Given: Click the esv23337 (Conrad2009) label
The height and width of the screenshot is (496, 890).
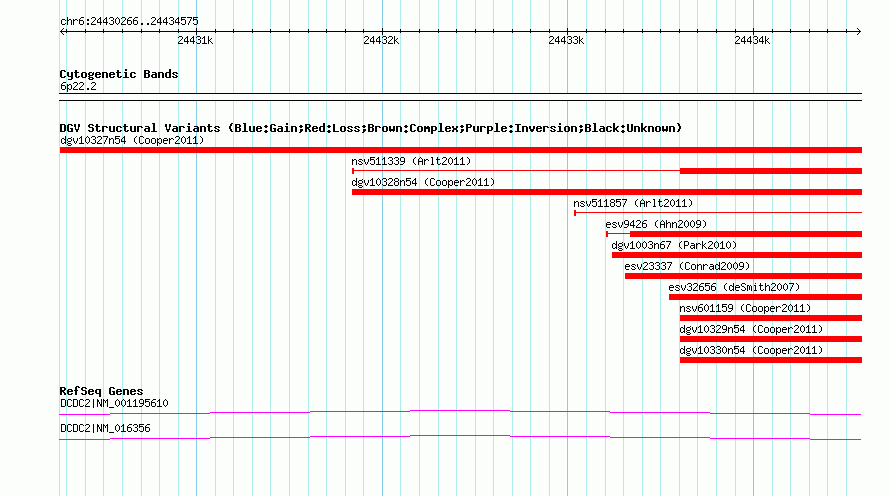Looking at the screenshot, I should [x=687, y=266].
